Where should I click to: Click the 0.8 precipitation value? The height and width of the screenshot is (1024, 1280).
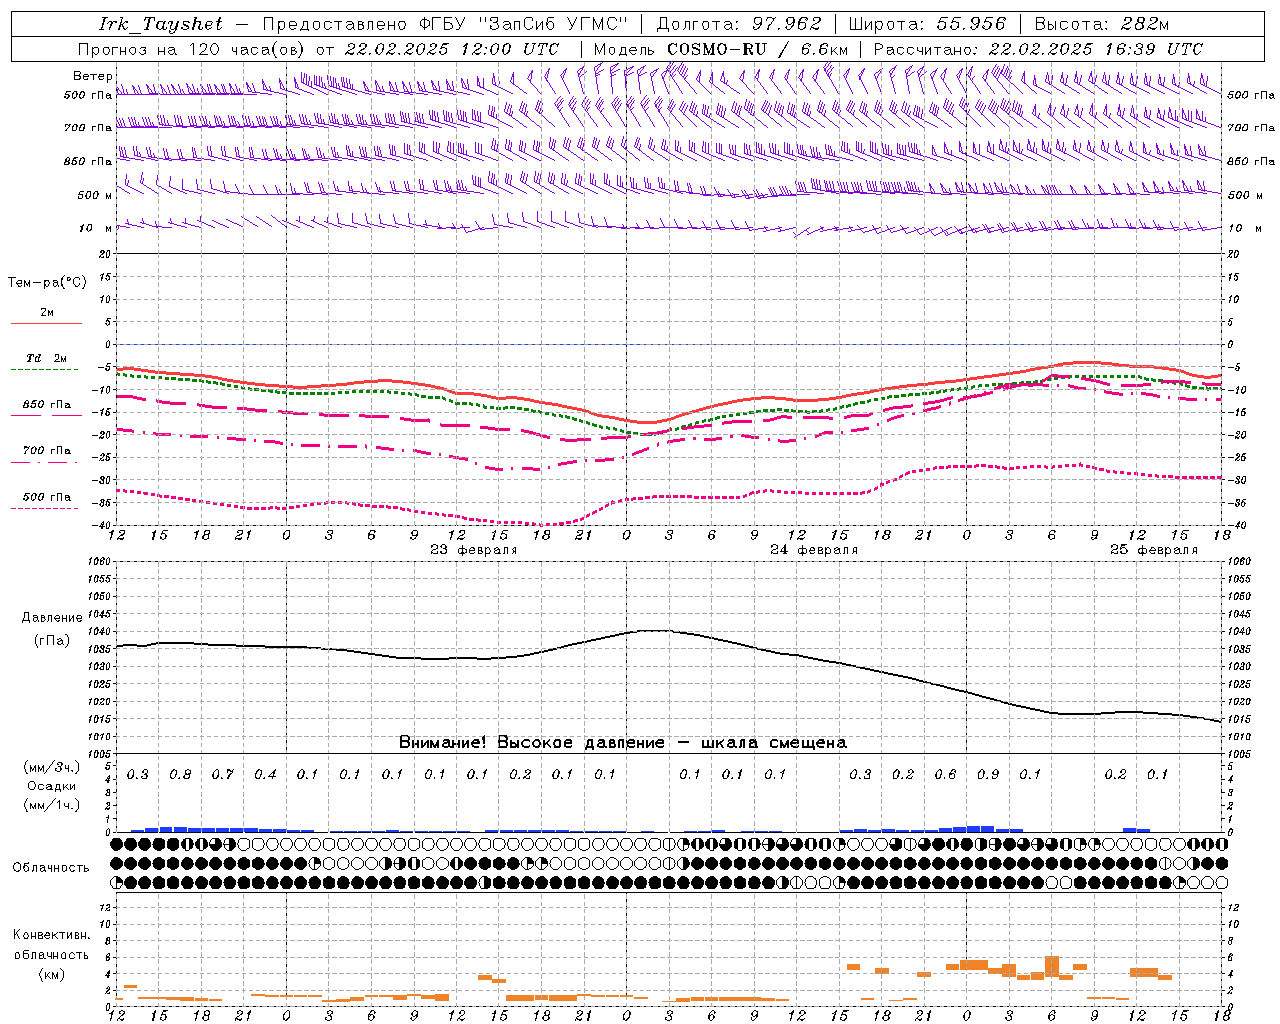(180, 775)
